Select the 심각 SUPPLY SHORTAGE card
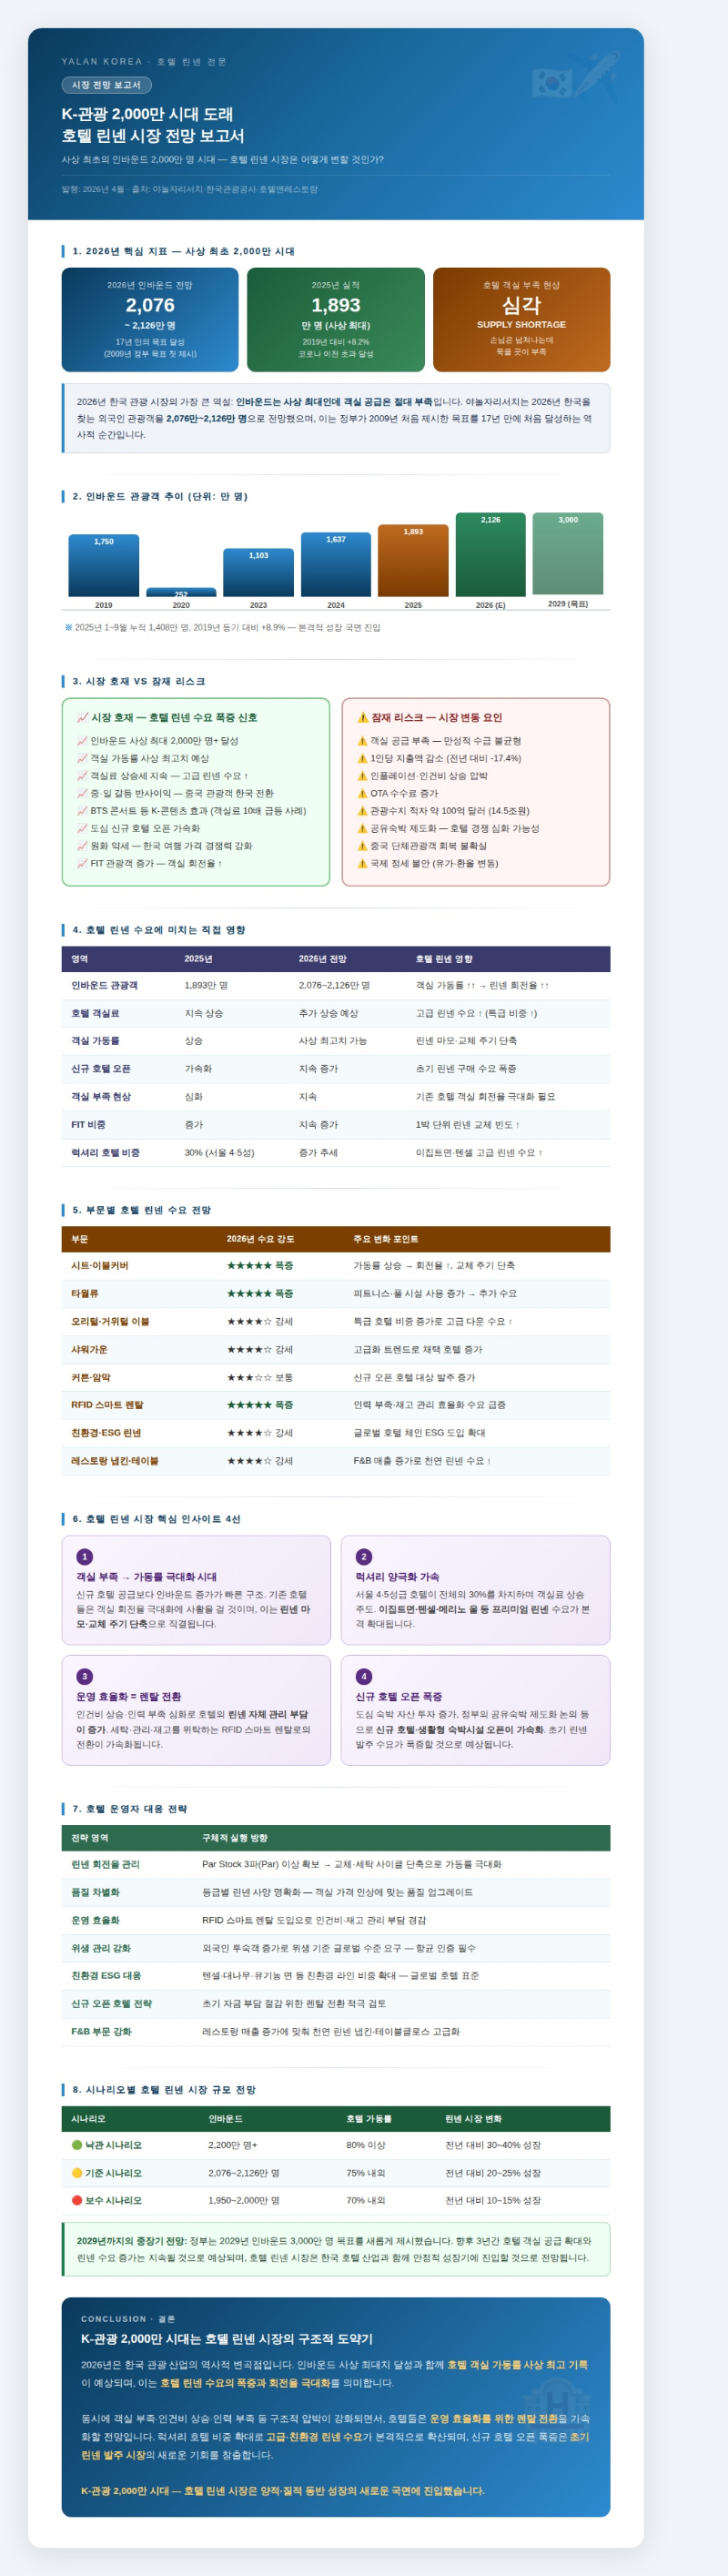 pos(521,319)
